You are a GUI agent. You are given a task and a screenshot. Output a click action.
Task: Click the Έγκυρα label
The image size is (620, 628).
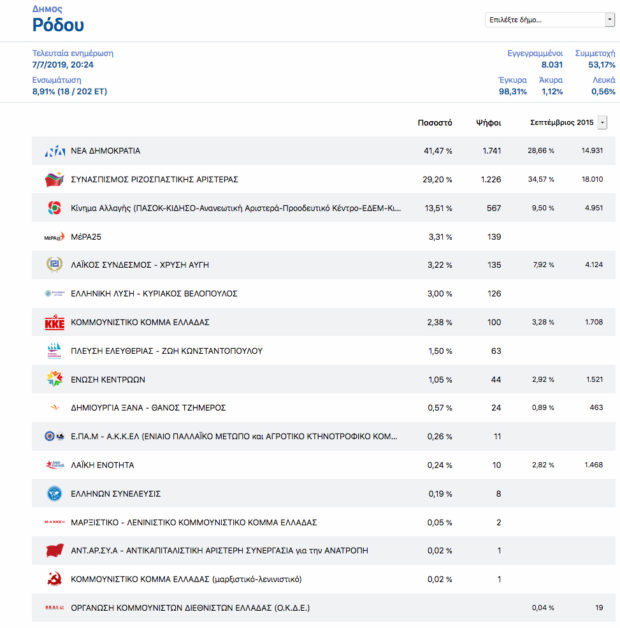pyautogui.click(x=512, y=80)
